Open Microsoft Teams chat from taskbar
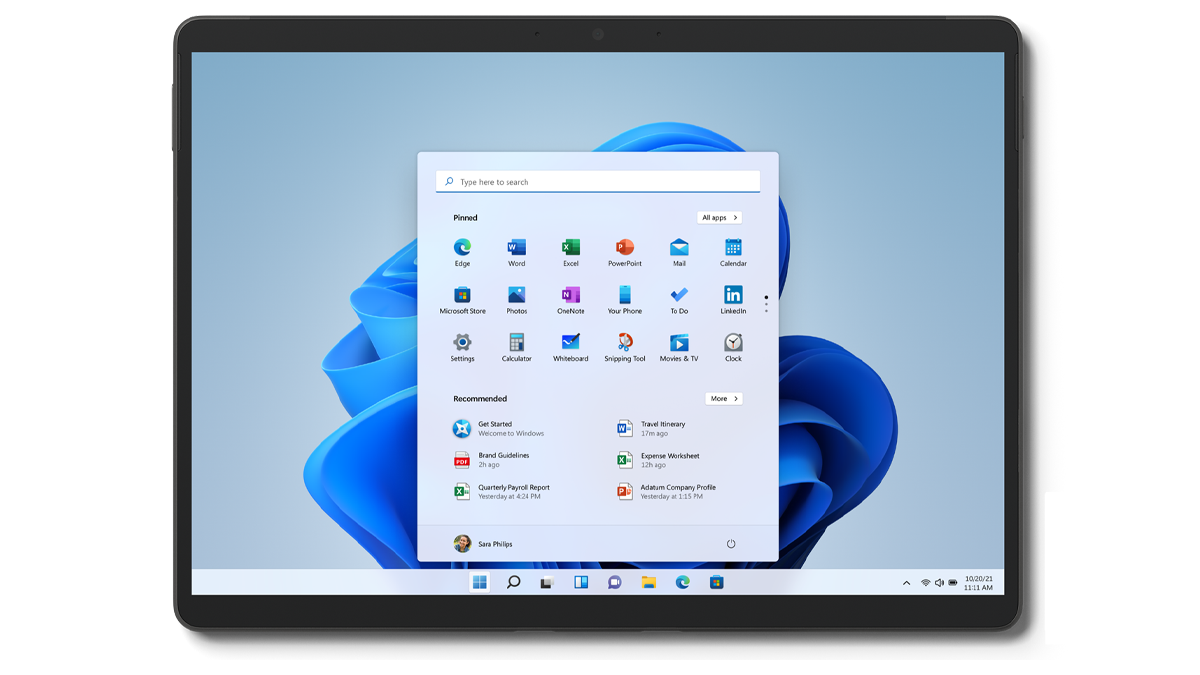The image size is (1200, 675). coord(614,581)
